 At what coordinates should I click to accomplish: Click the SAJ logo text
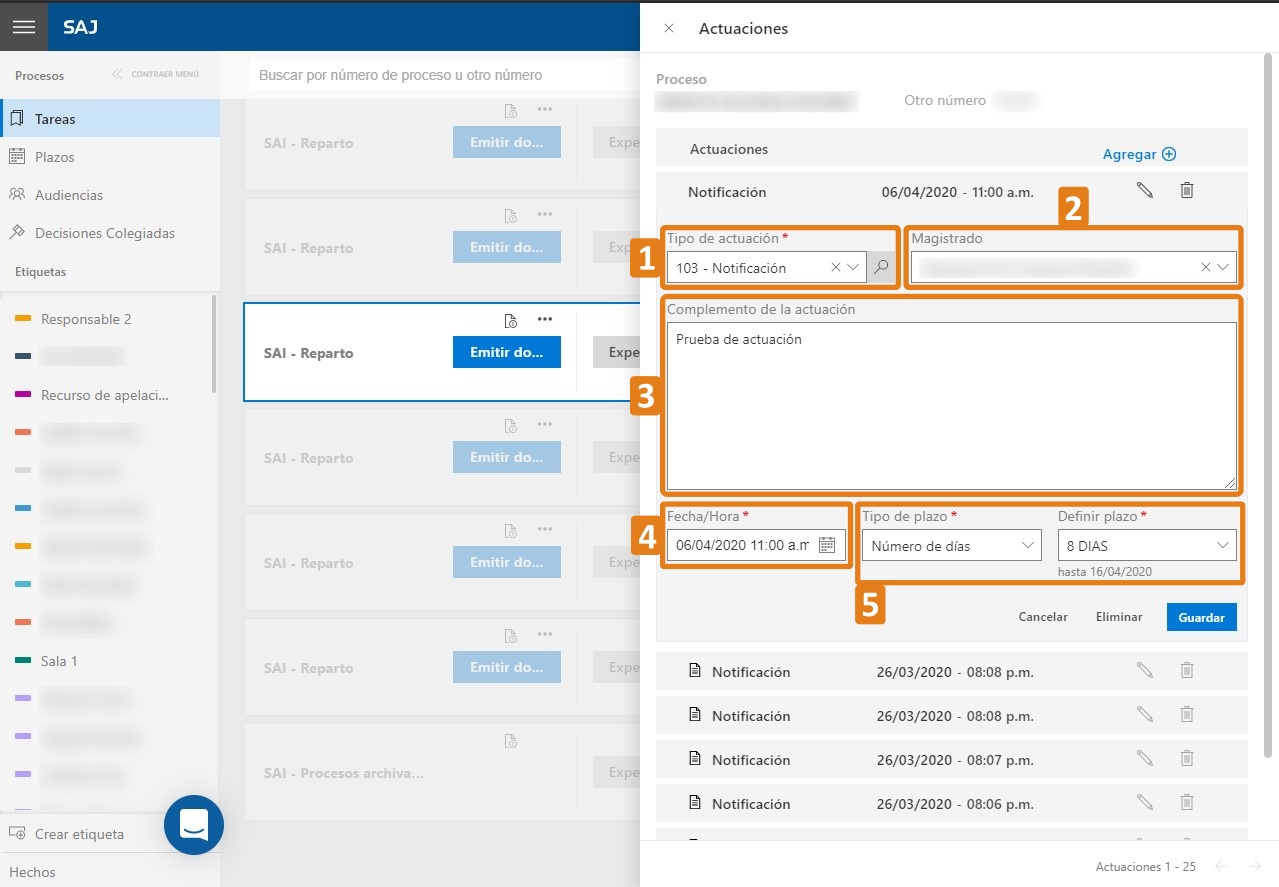click(81, 27)
